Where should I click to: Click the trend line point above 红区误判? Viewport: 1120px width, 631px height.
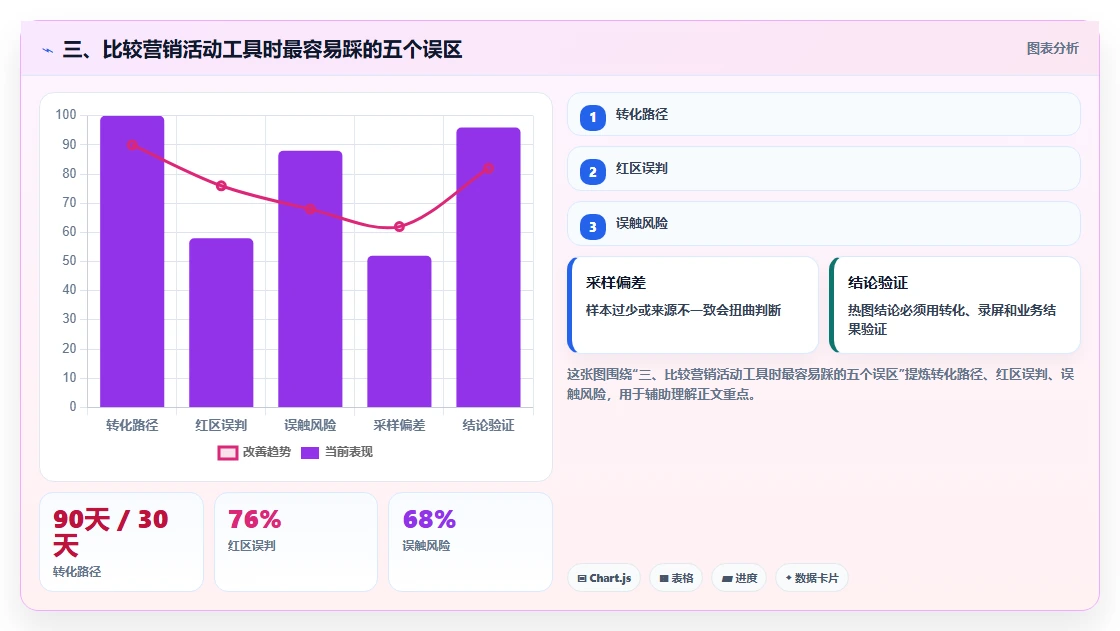click(221, 186)
